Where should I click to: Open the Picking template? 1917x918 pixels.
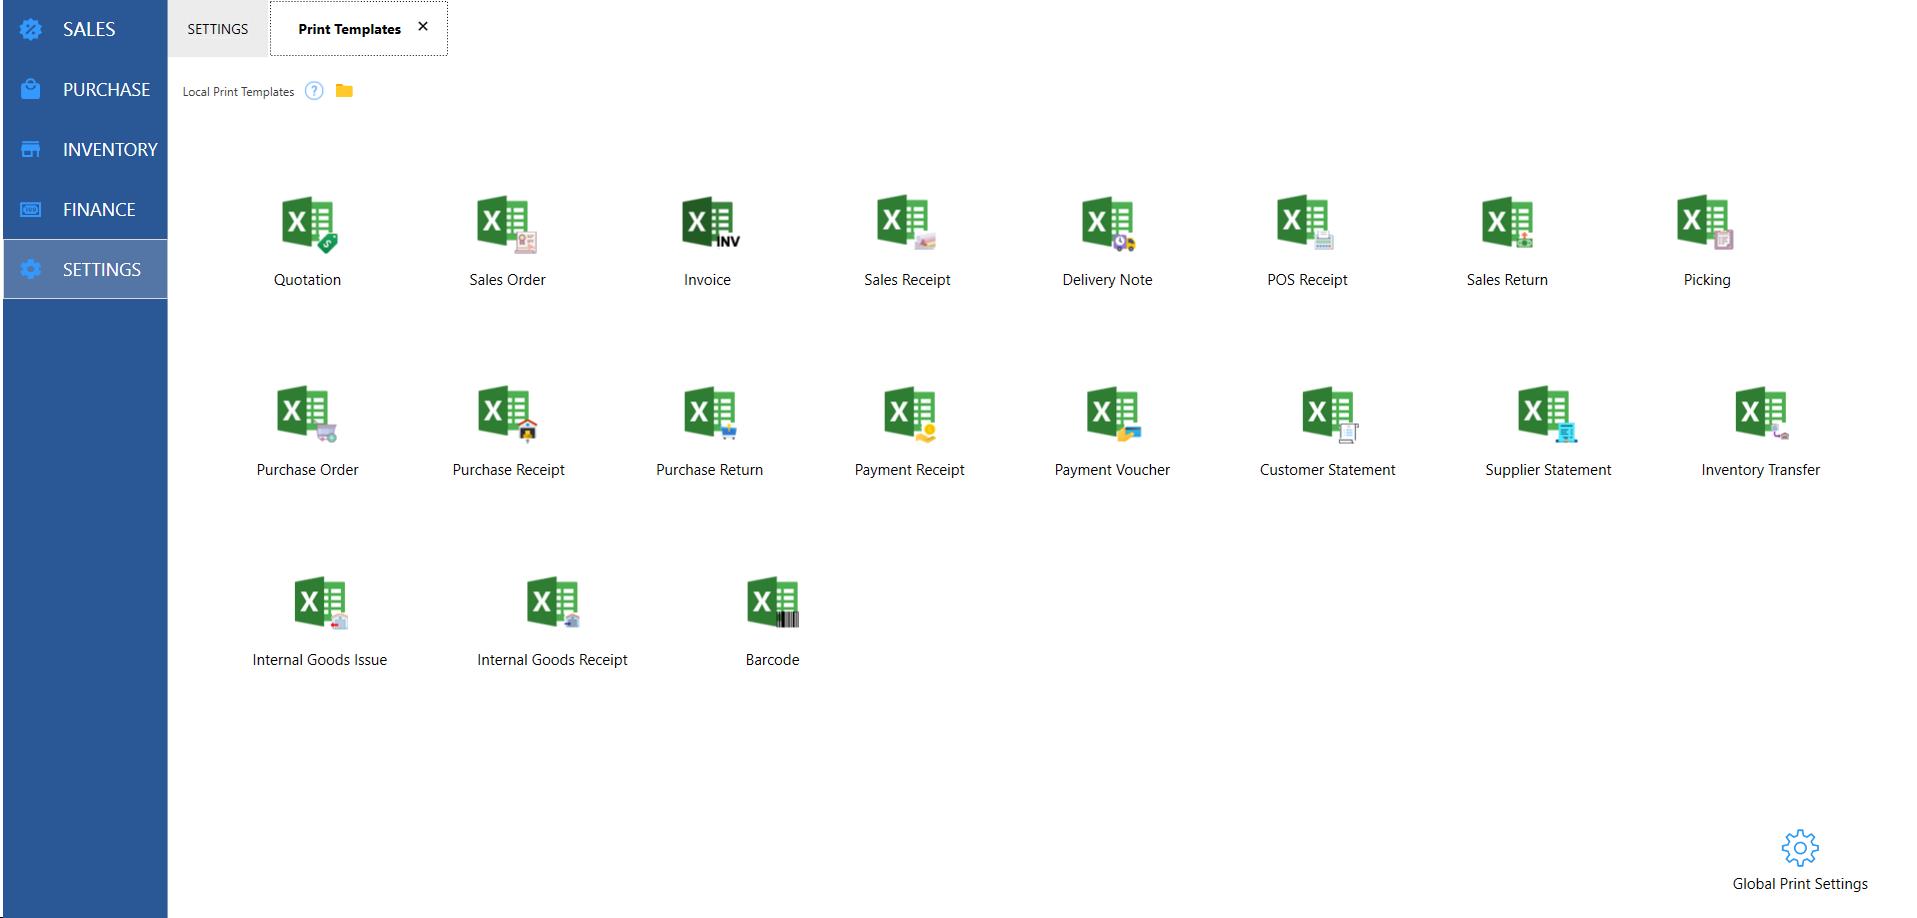[x=1705, y=224]
